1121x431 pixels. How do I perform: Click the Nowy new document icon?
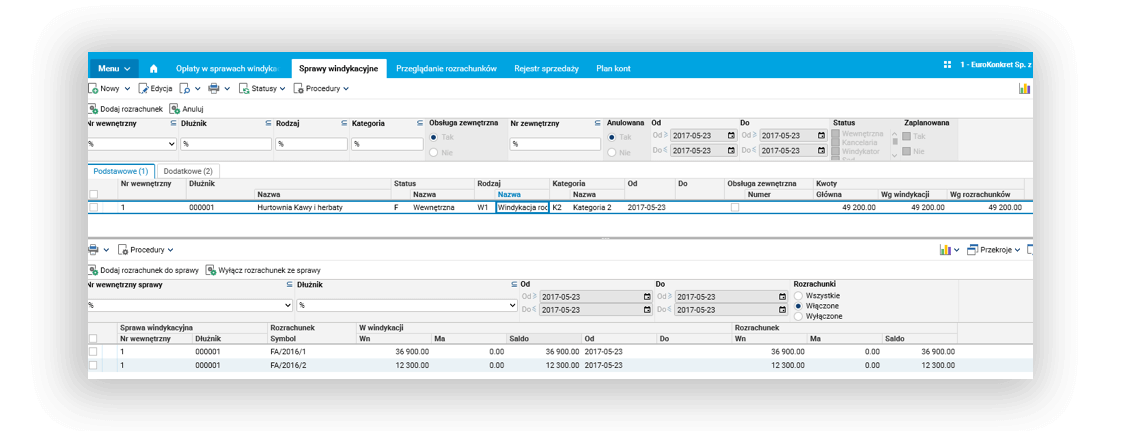(x=93, y=89)
